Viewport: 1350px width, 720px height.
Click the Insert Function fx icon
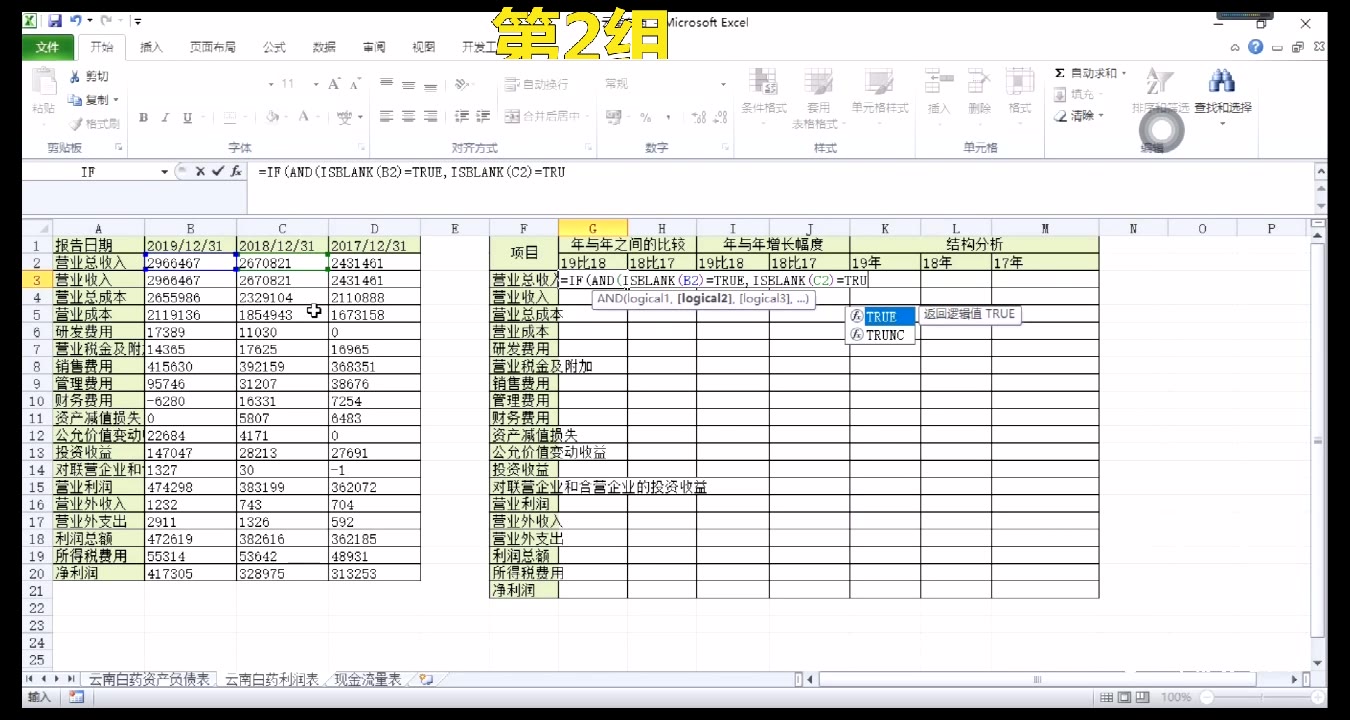tap(236, 172)
